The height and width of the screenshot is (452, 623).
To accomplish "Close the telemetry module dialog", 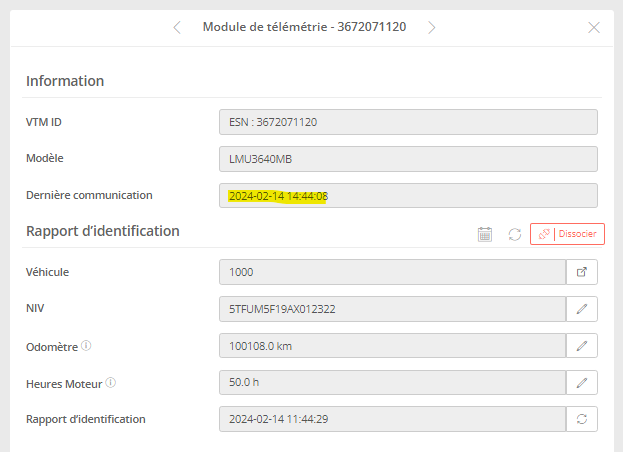I will coord(594,27).
